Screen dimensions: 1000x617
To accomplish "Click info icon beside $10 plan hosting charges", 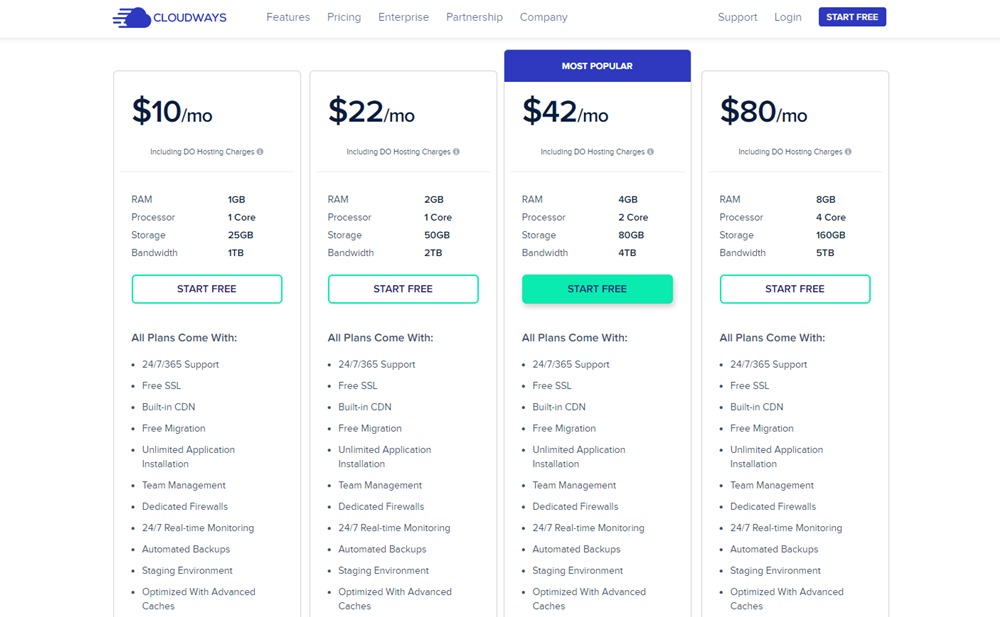I will [x=260, y=152].
